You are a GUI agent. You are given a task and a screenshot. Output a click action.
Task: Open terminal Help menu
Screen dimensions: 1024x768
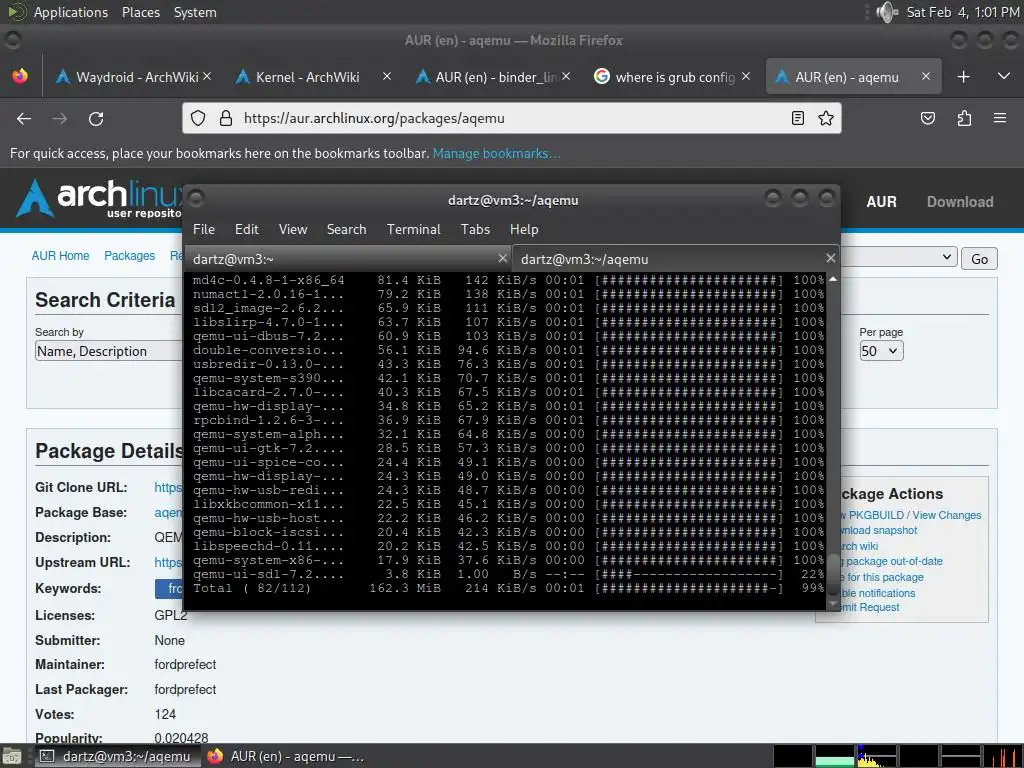point(524,229)
